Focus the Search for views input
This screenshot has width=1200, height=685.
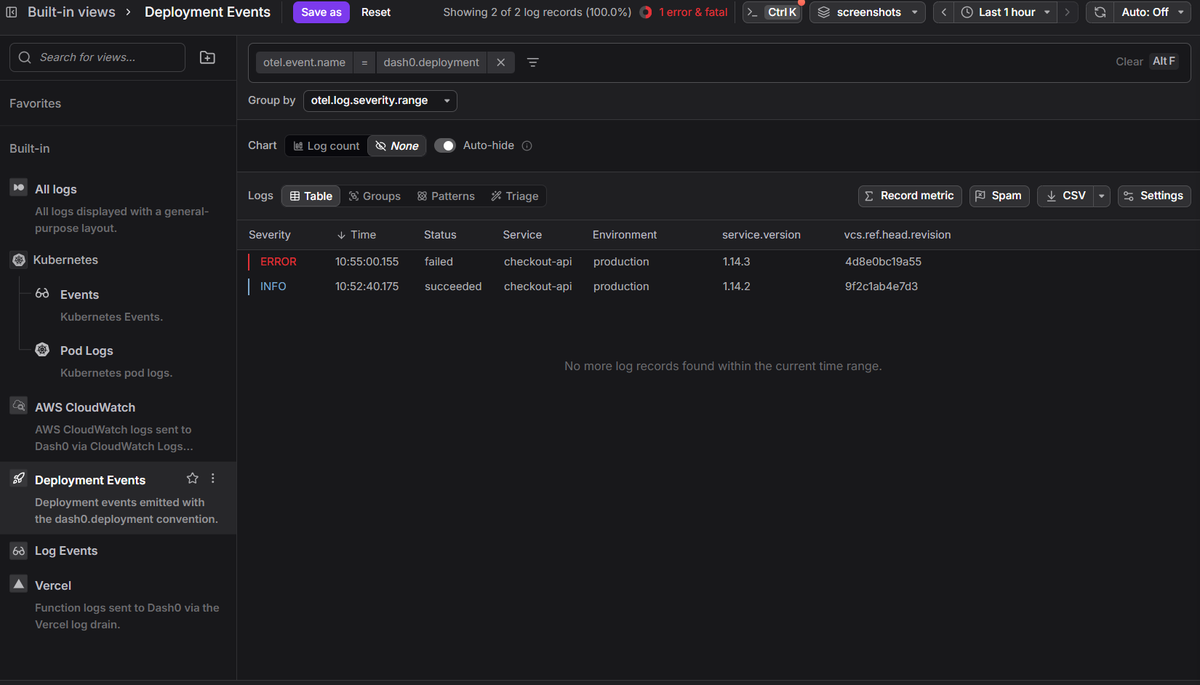(97, 57)
